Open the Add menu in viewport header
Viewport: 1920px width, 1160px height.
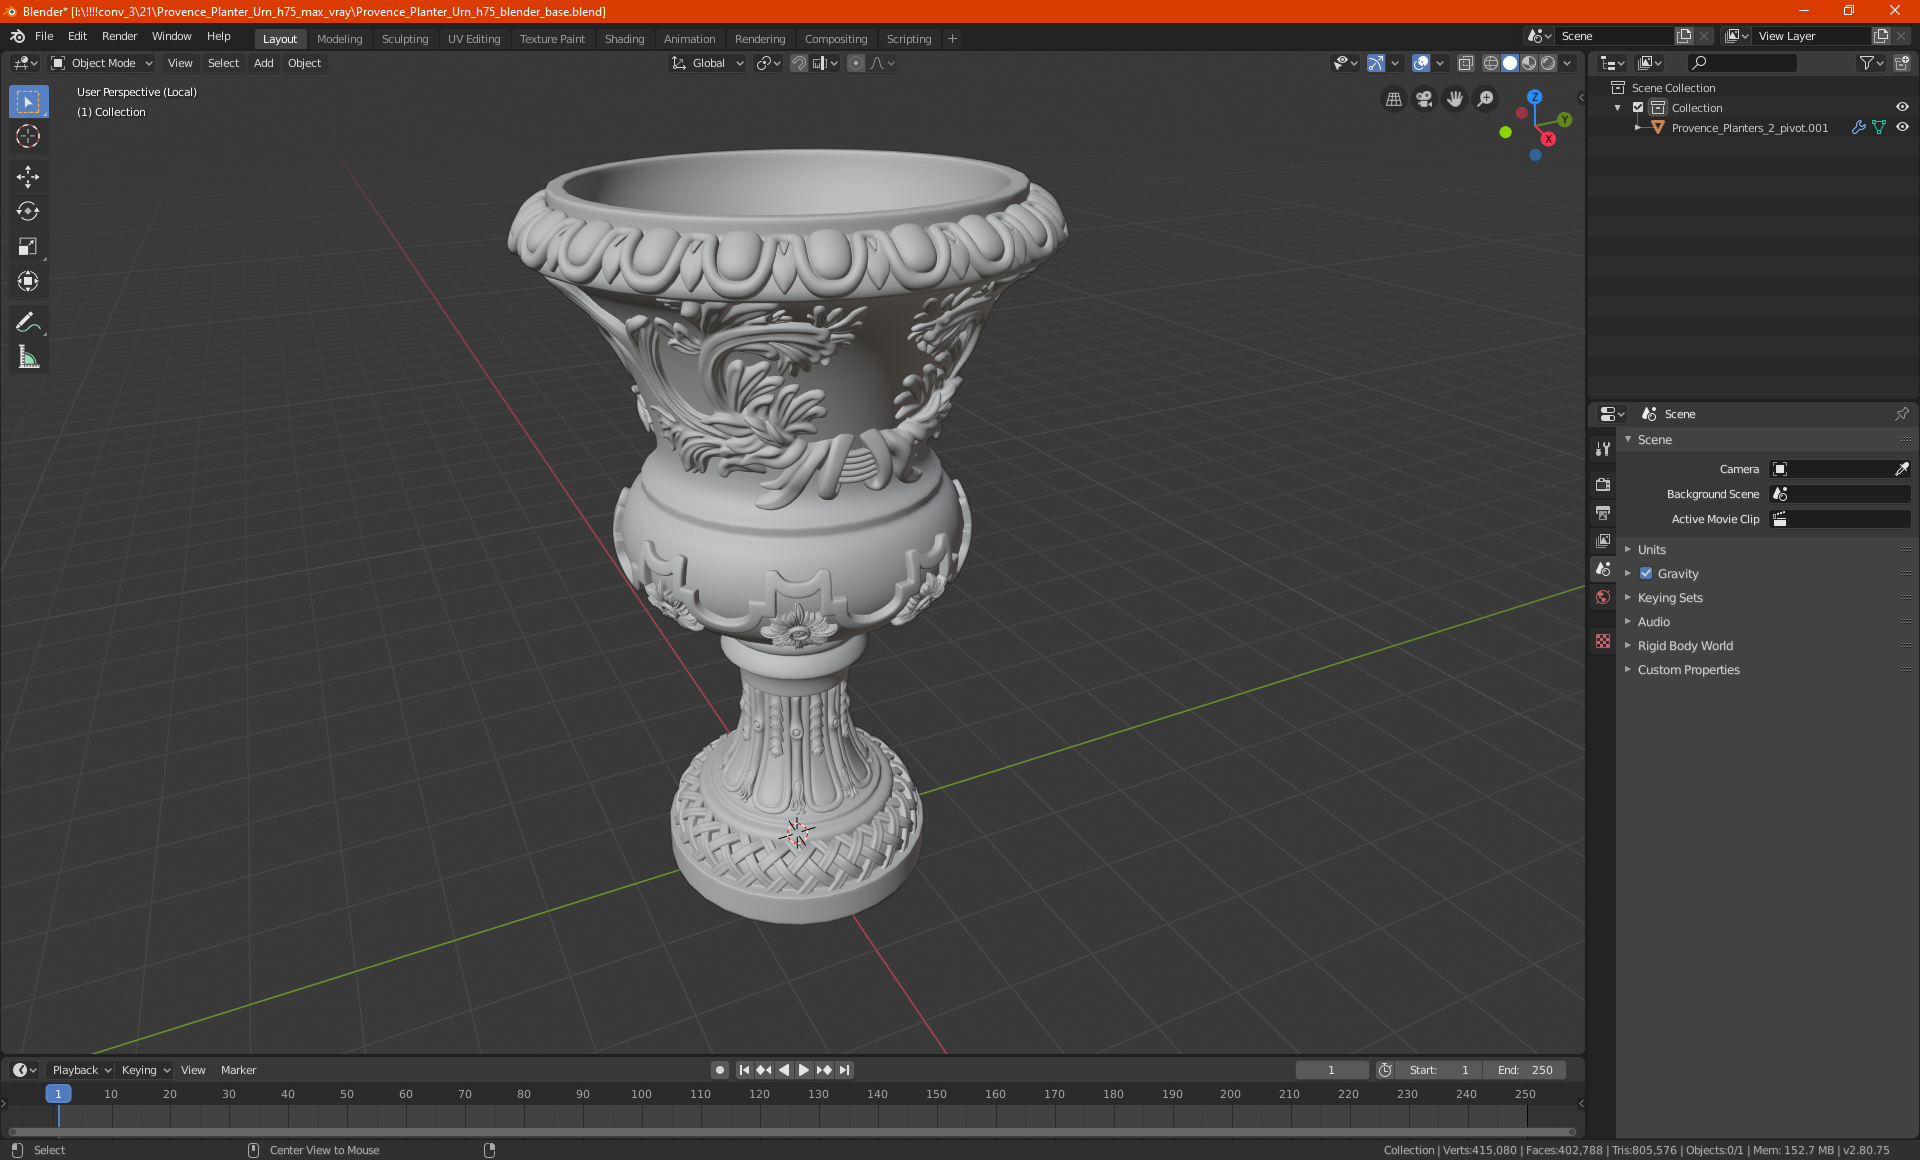click(x=263, y=63)
